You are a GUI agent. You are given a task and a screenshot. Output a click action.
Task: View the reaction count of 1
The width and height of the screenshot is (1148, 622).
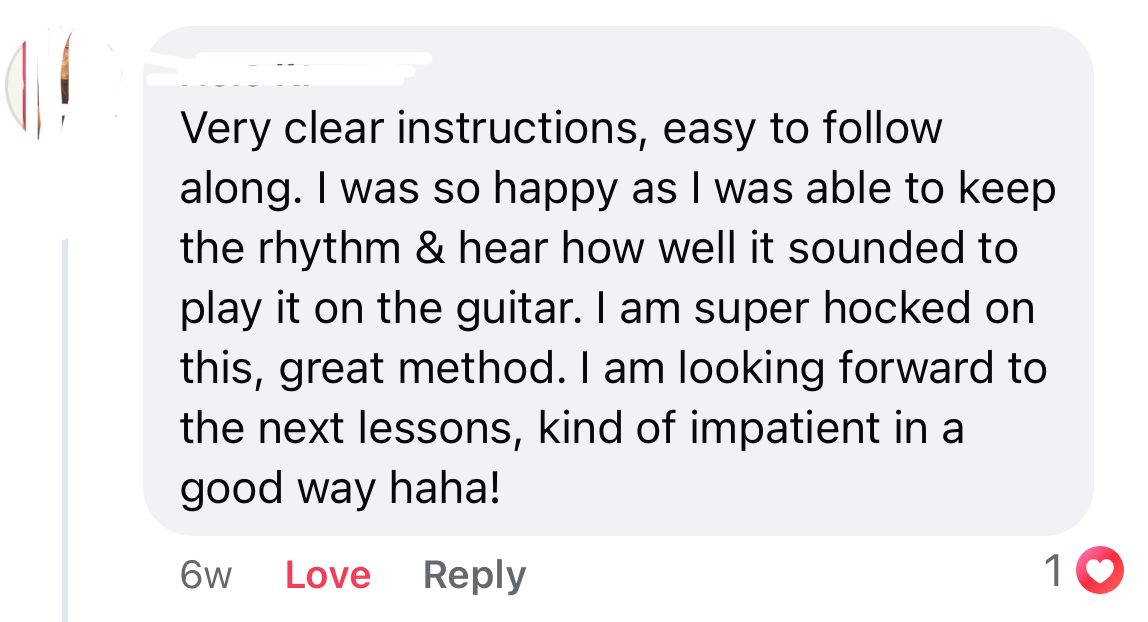point(1053,573)
